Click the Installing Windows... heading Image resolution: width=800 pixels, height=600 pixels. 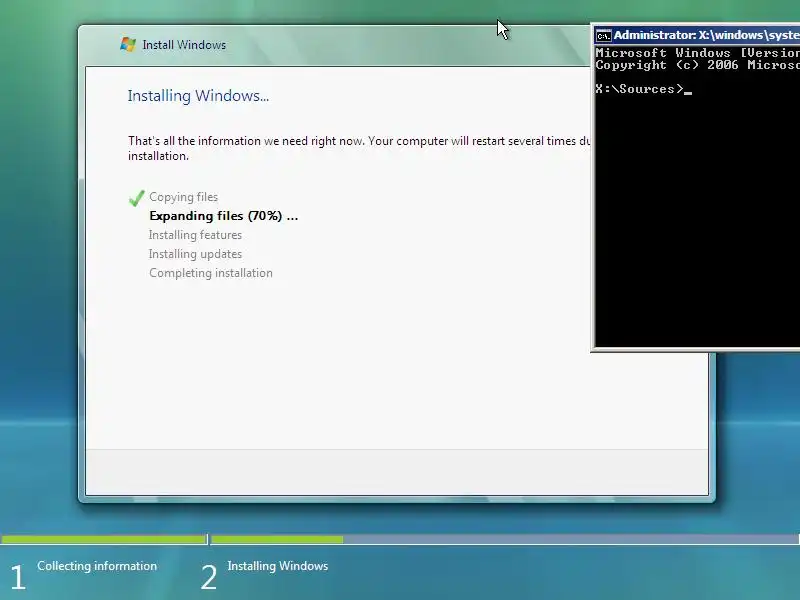pyautogui.click(x=198, y=95)
